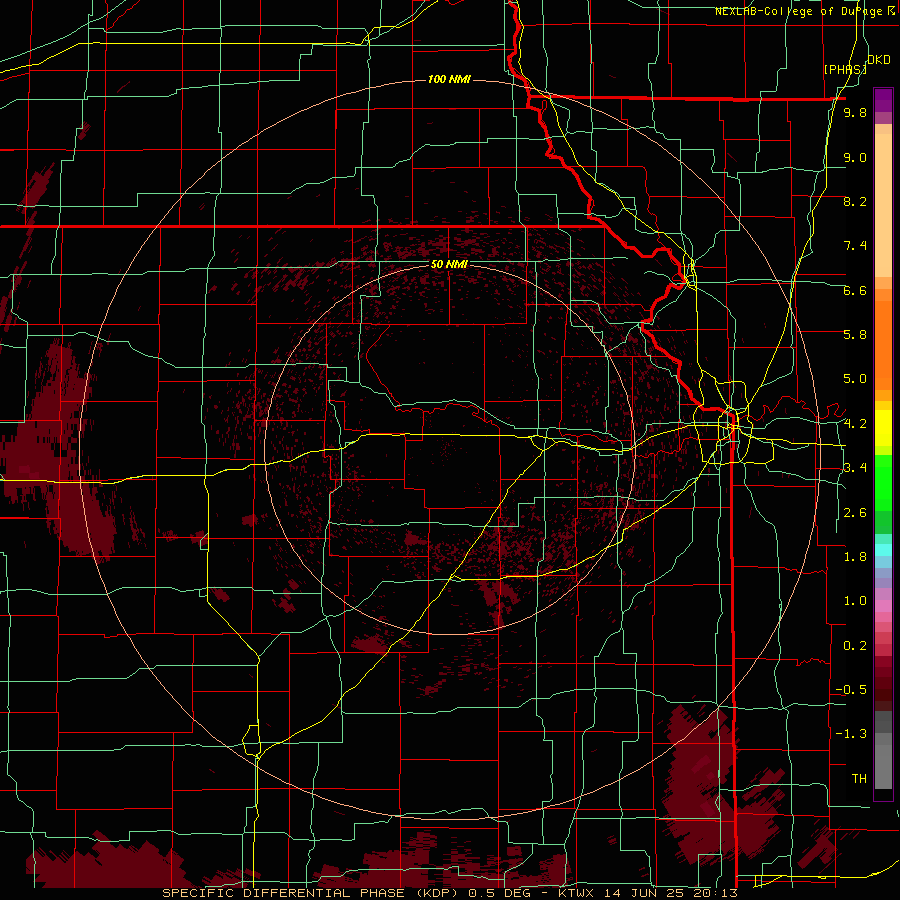This screenshot has width=900, height=900.
Task: Click the 0.2 scale value
Action: tap(855, 646)
